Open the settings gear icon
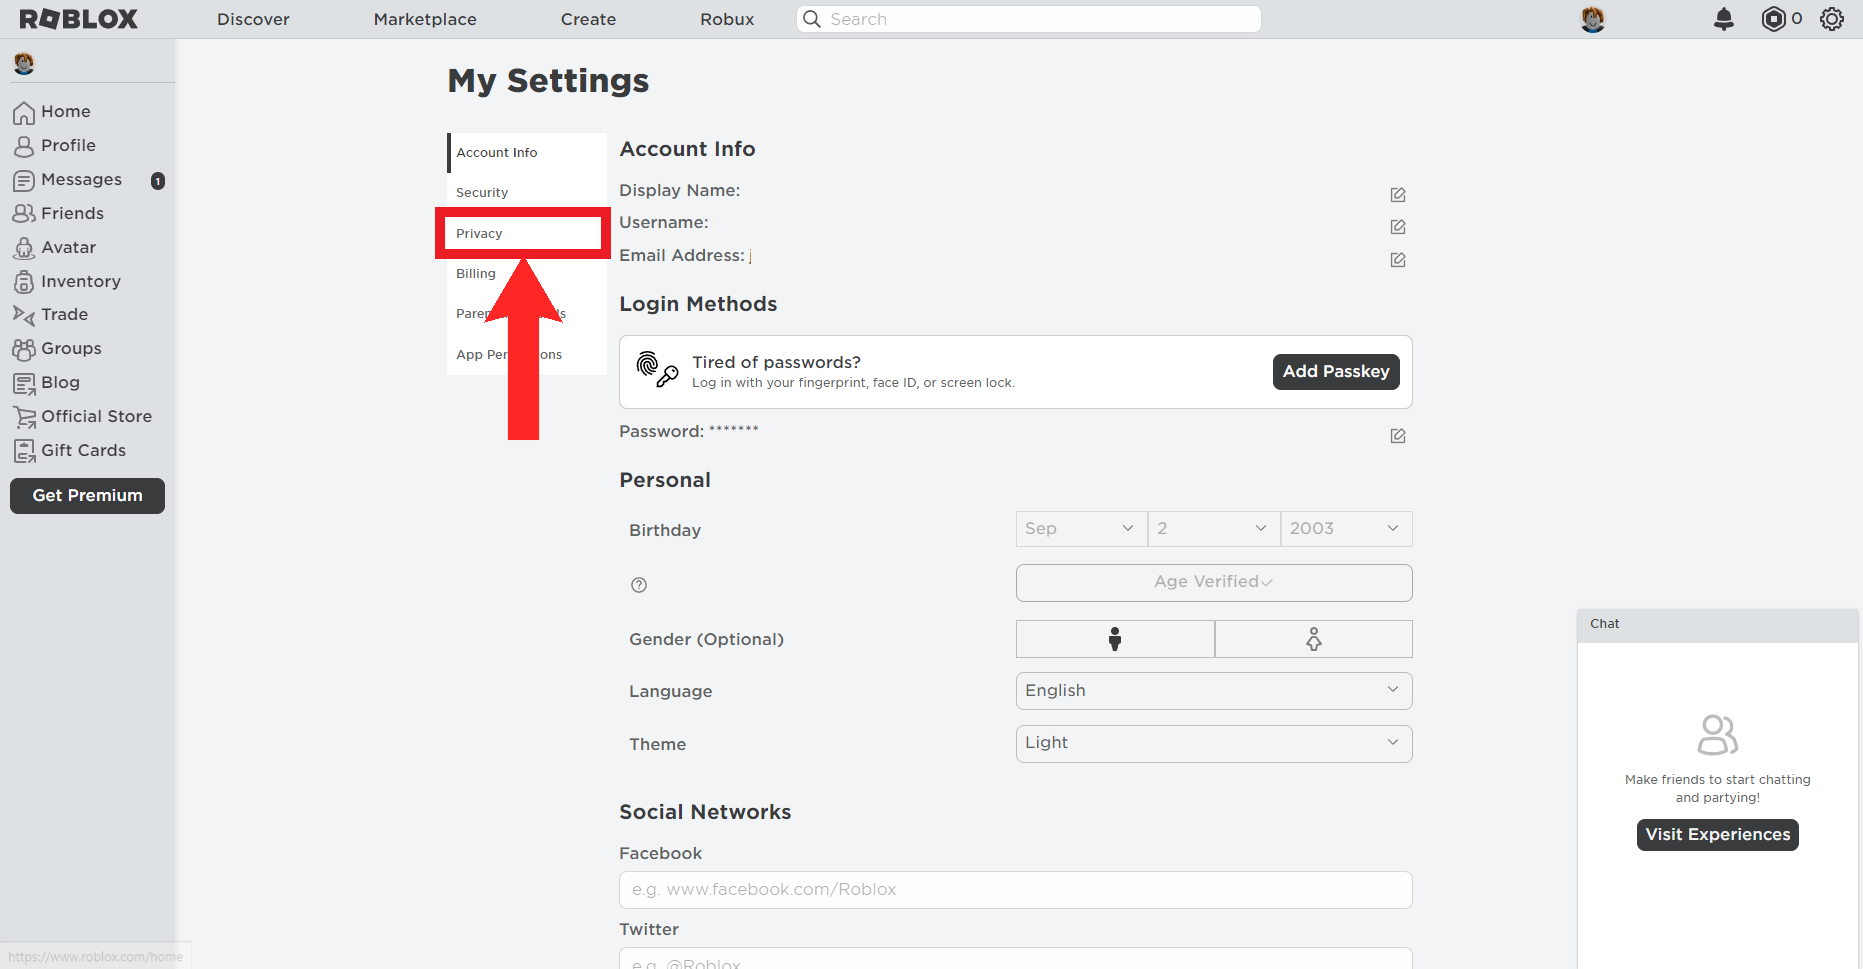 (1831, 19)
